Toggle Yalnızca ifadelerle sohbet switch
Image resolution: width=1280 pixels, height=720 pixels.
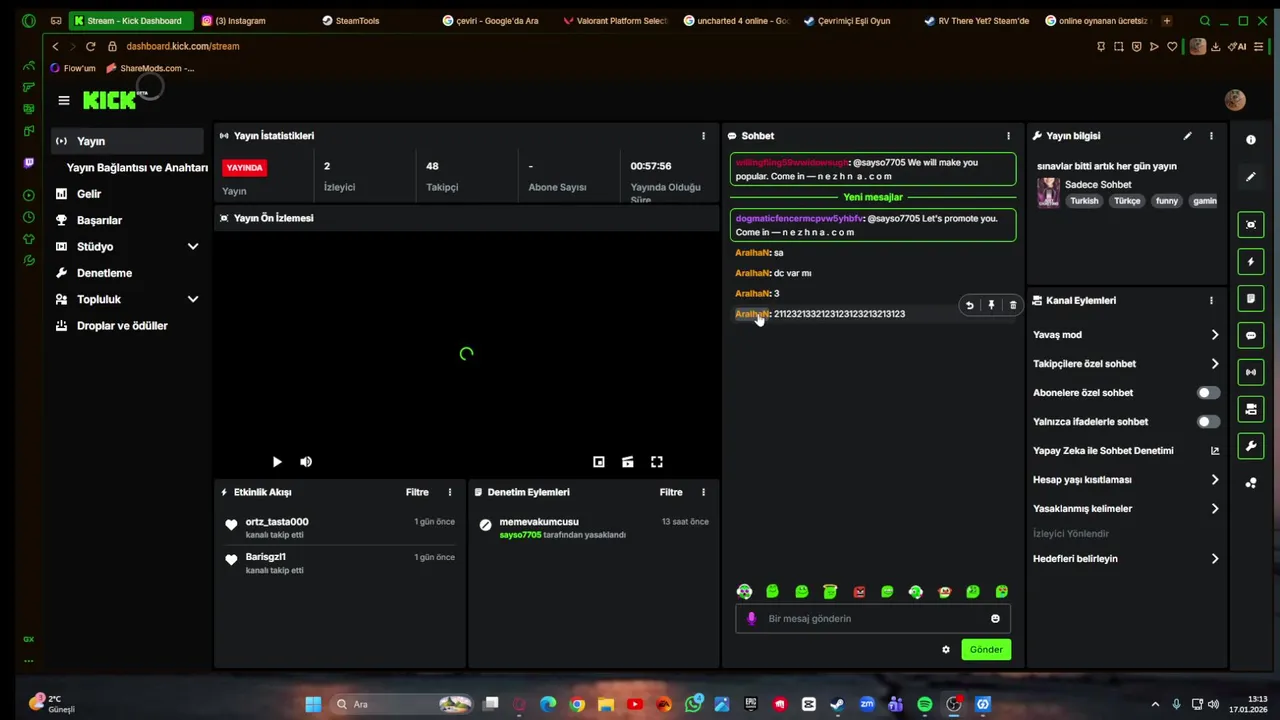[x=1209, y=422]
